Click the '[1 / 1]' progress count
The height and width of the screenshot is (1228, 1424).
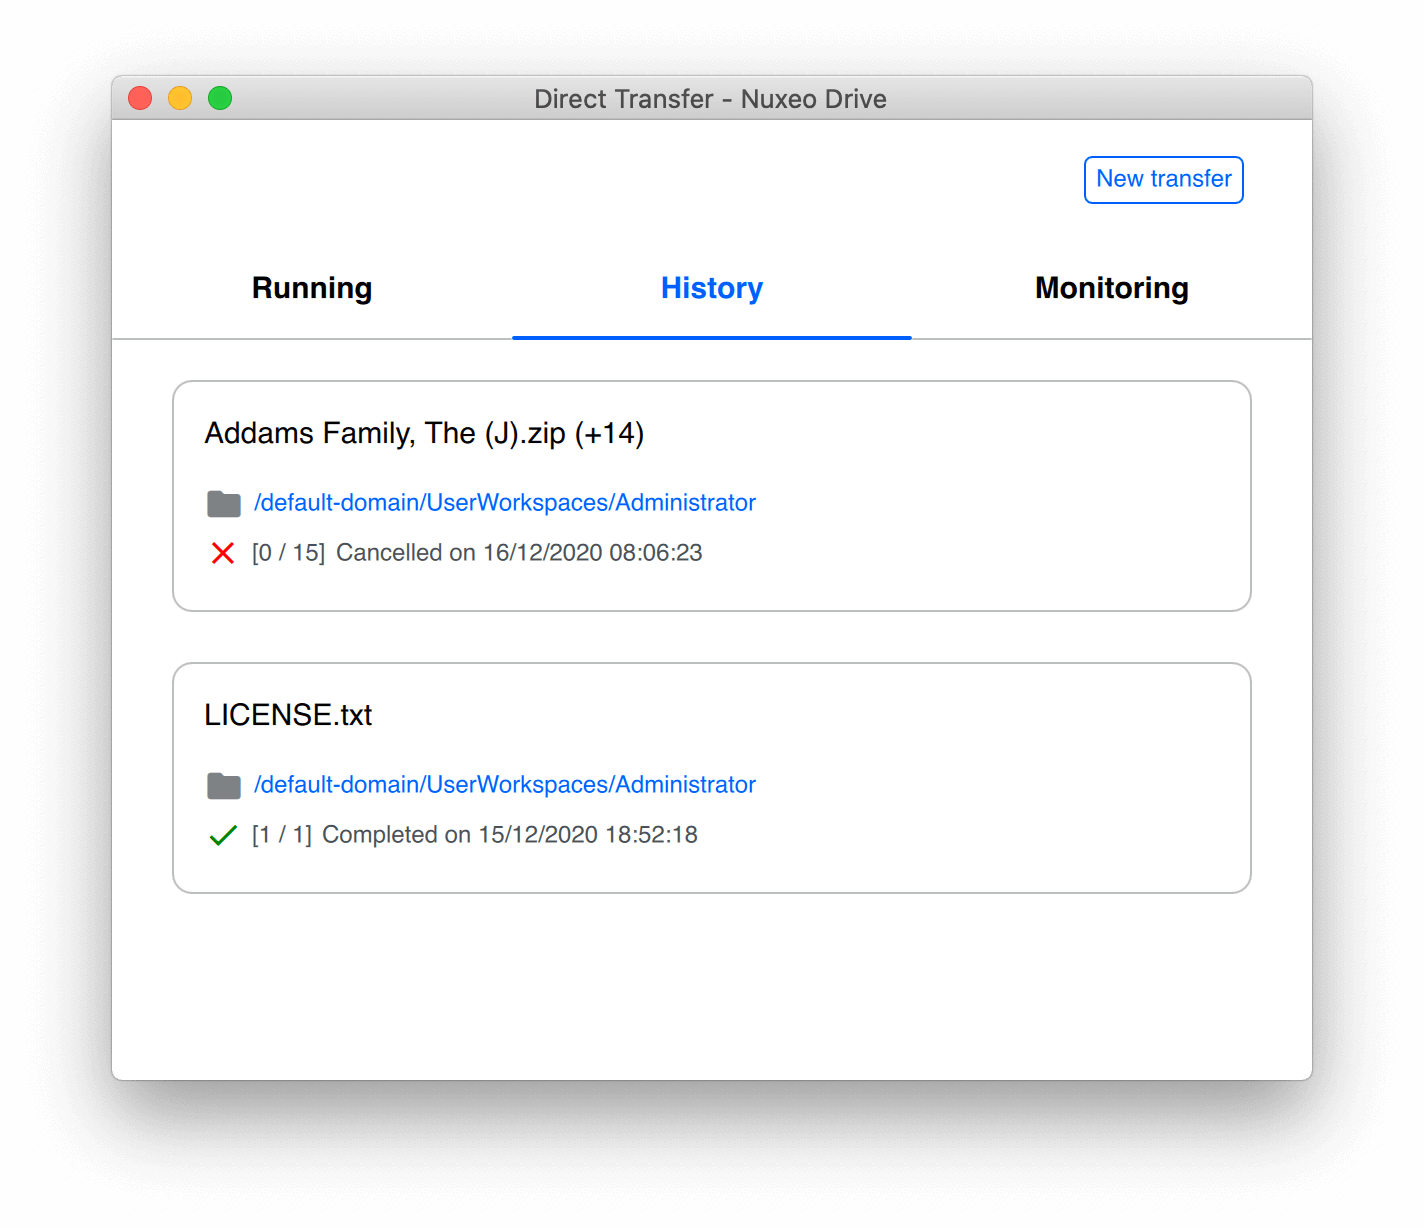(282, 835)
